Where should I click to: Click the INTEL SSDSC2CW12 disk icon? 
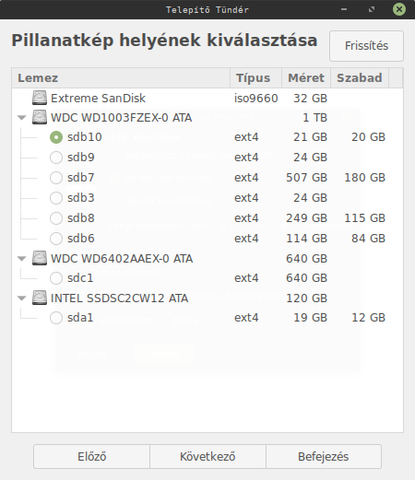pyautogui.click(x=39, y=298)
